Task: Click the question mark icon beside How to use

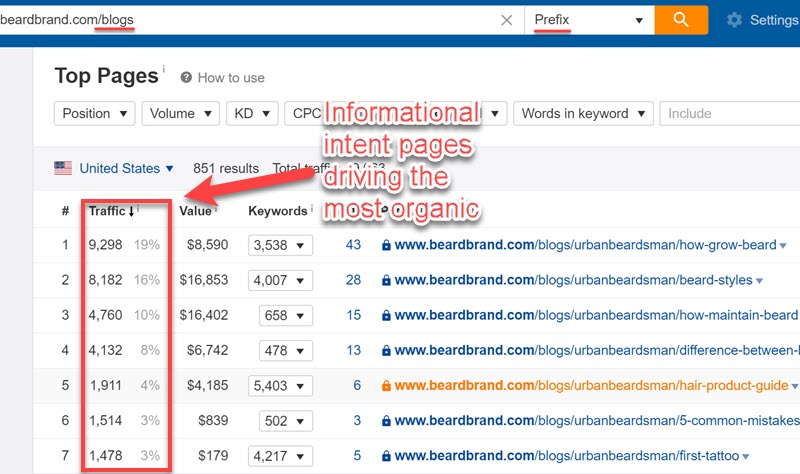Action: 186,78
